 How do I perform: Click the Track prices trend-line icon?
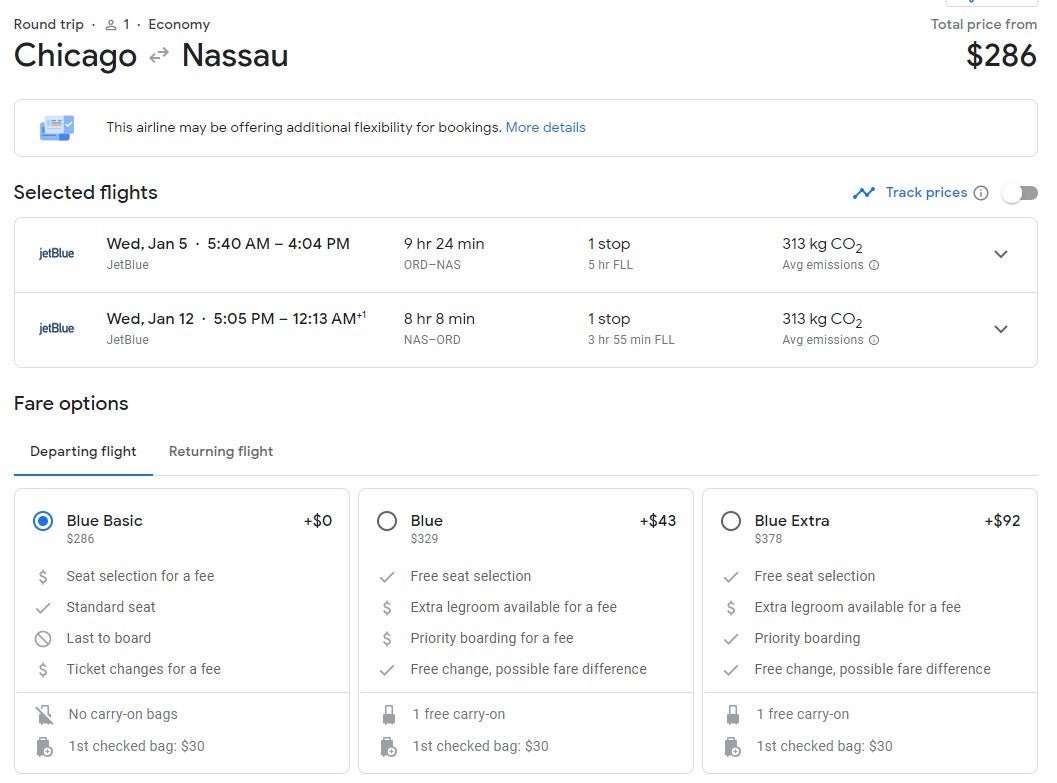click(863, 193)
